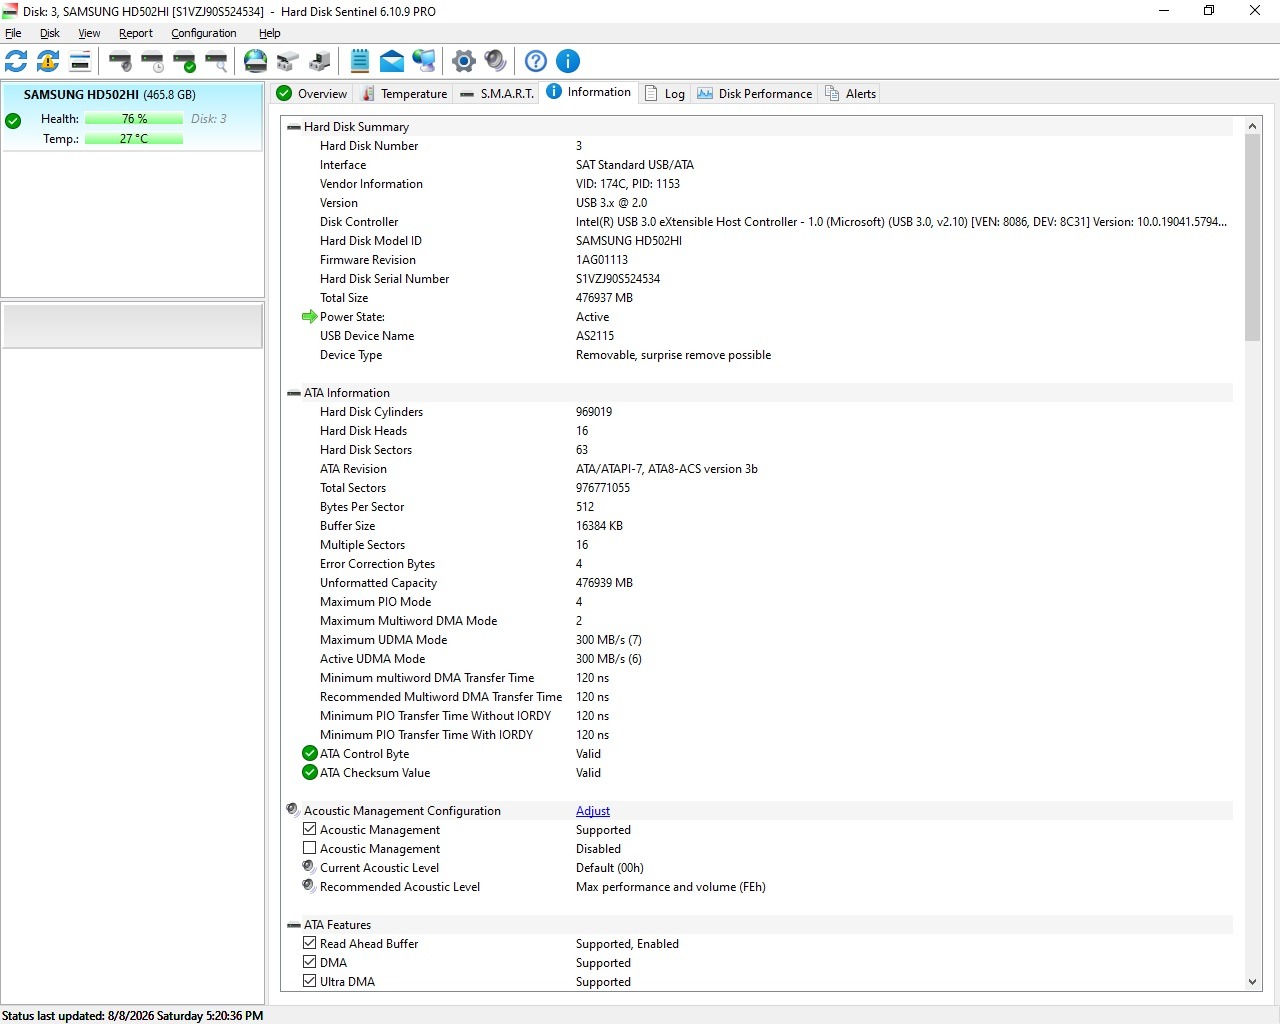Viewport: 1280px width, 1024px height.
Task: Switch to the Temperature tab
Action: pos(405,94)
